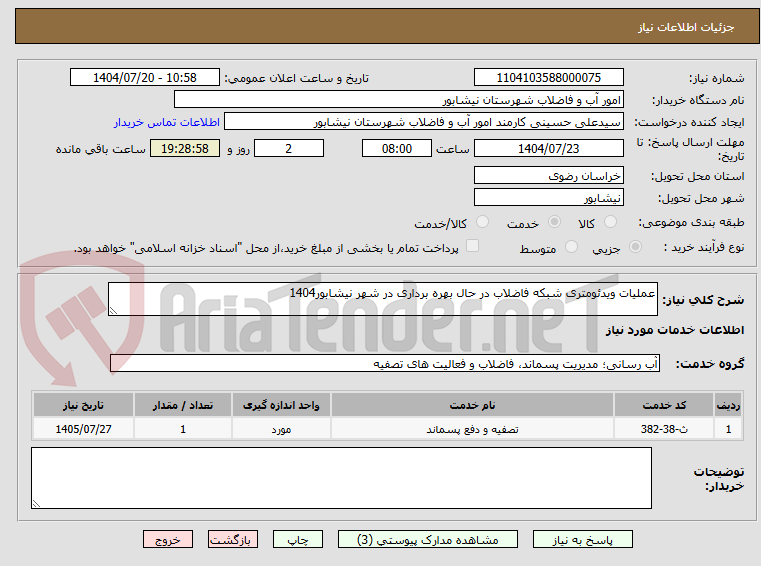
Task: Click the گروه خدمت field
Action: [x=385, y=363]
